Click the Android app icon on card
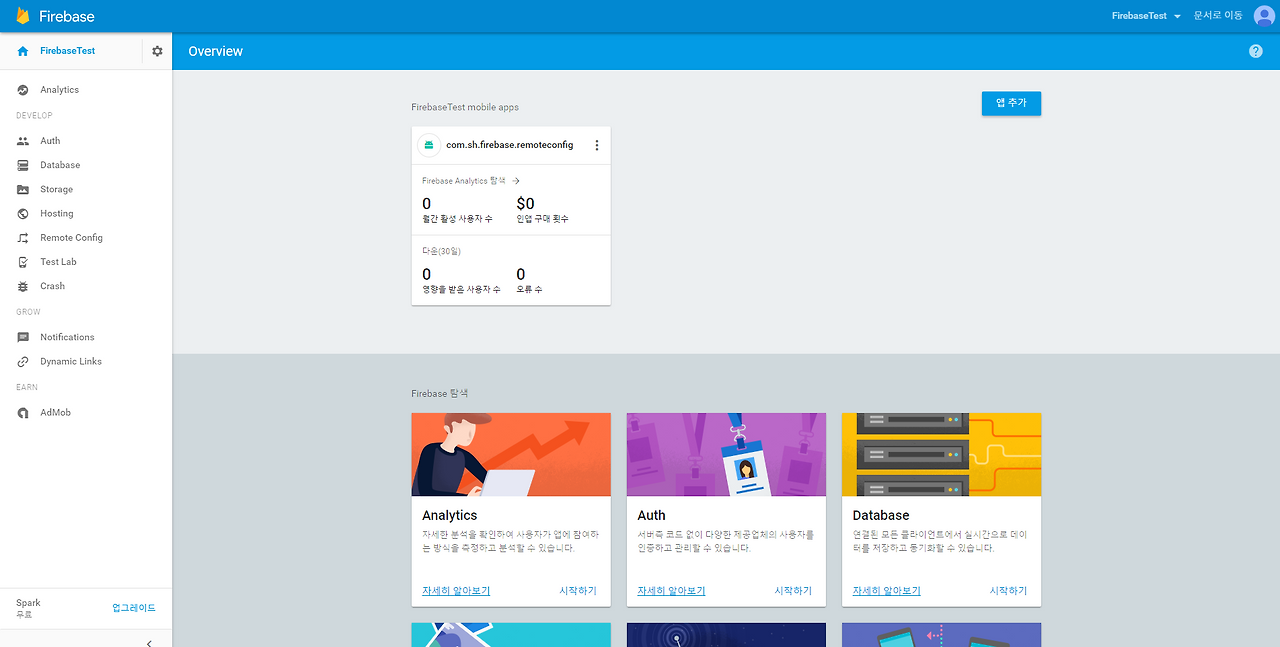 pyautogui.click(x=429, y=145)
